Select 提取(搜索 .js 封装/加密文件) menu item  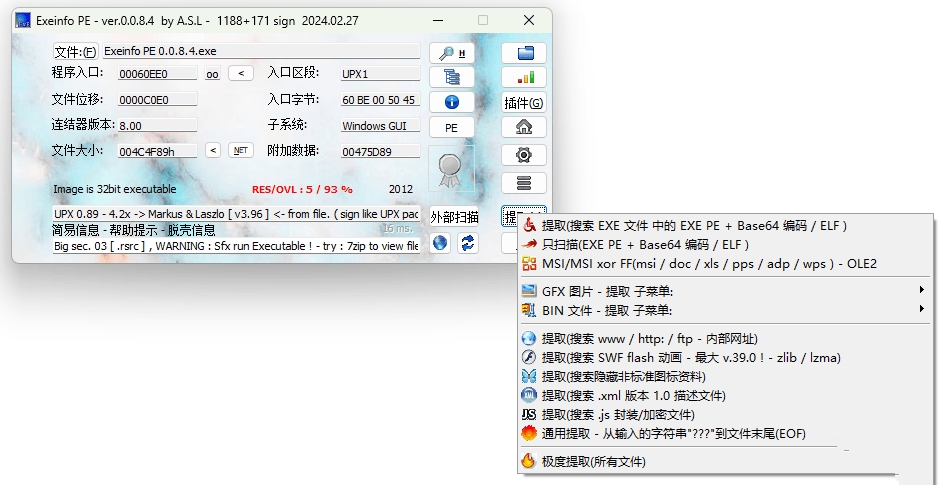coord(725,415)
